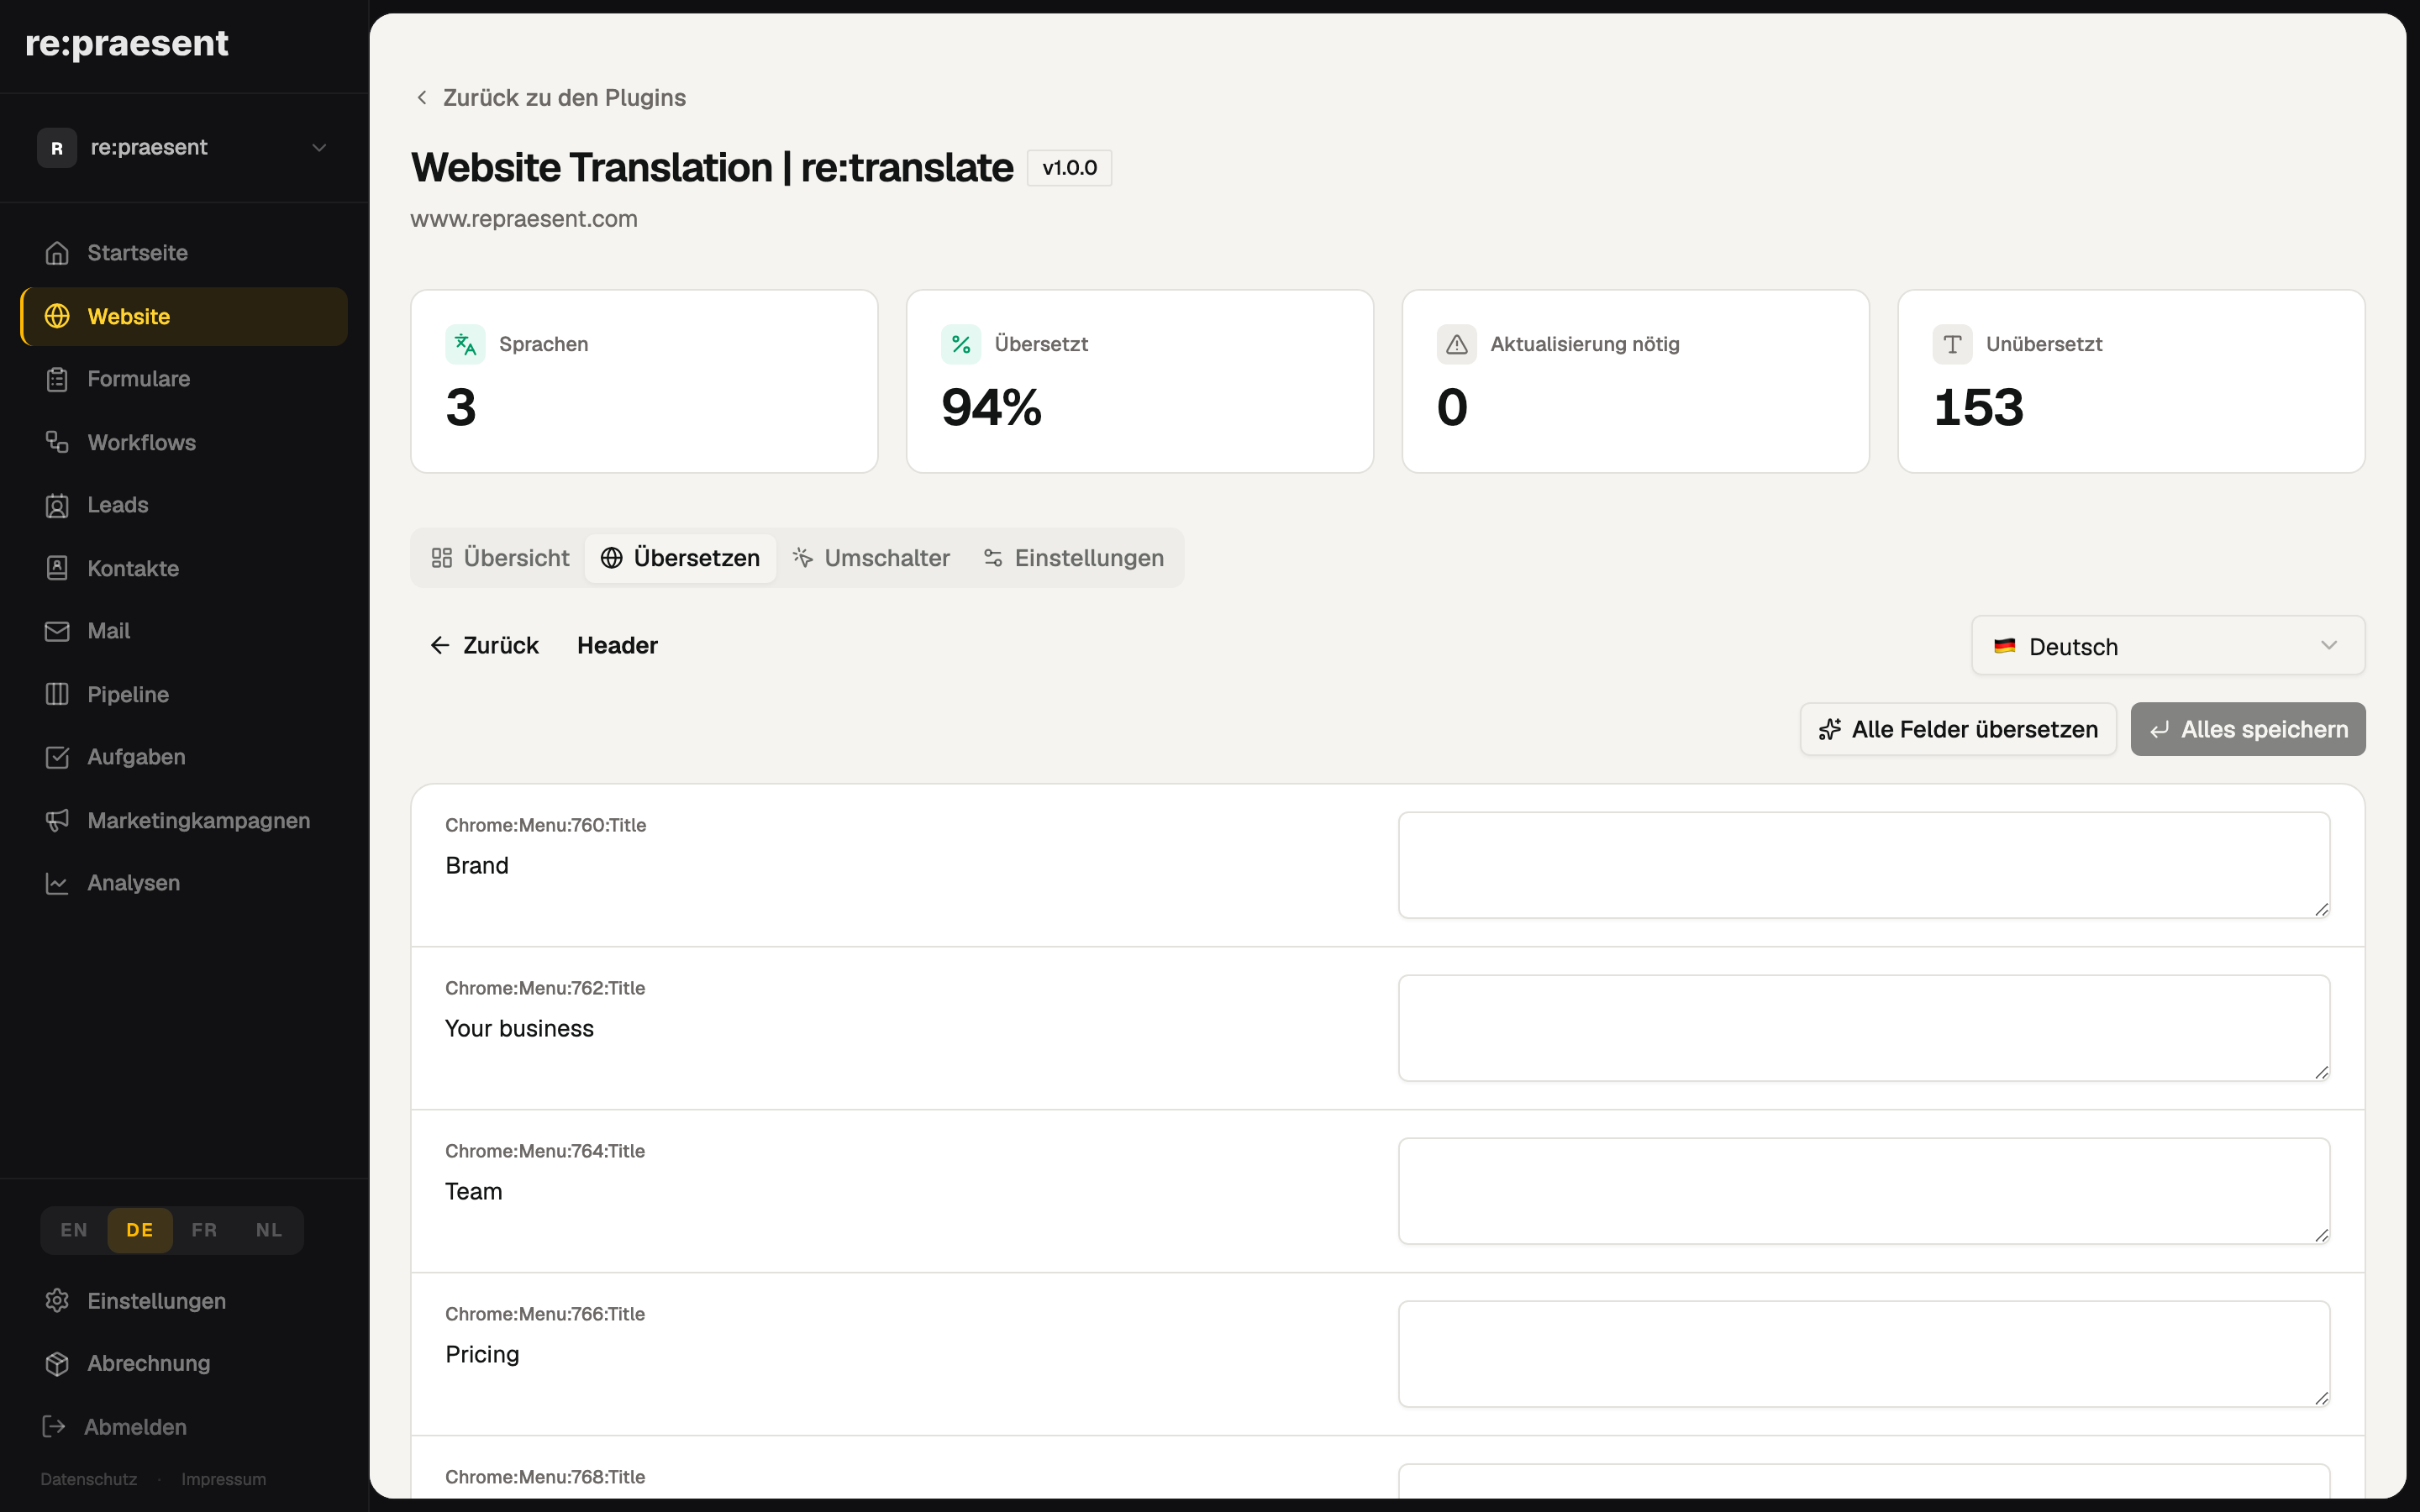Click Alles speichern button
The height and width of the screenshot is (1512, 2420).
click(2248, 729)
